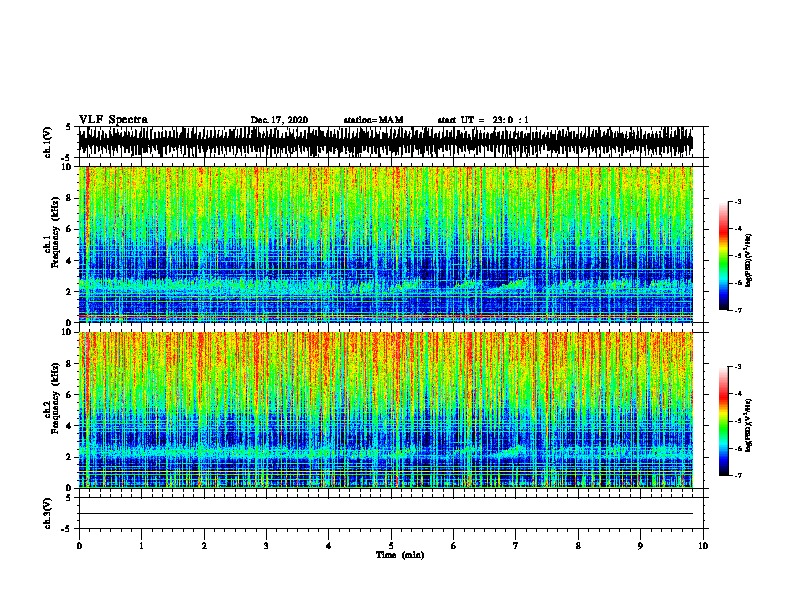Click the "1" minute time tick label
Viewport: 792px width, 612px height.
click(141, 546)
